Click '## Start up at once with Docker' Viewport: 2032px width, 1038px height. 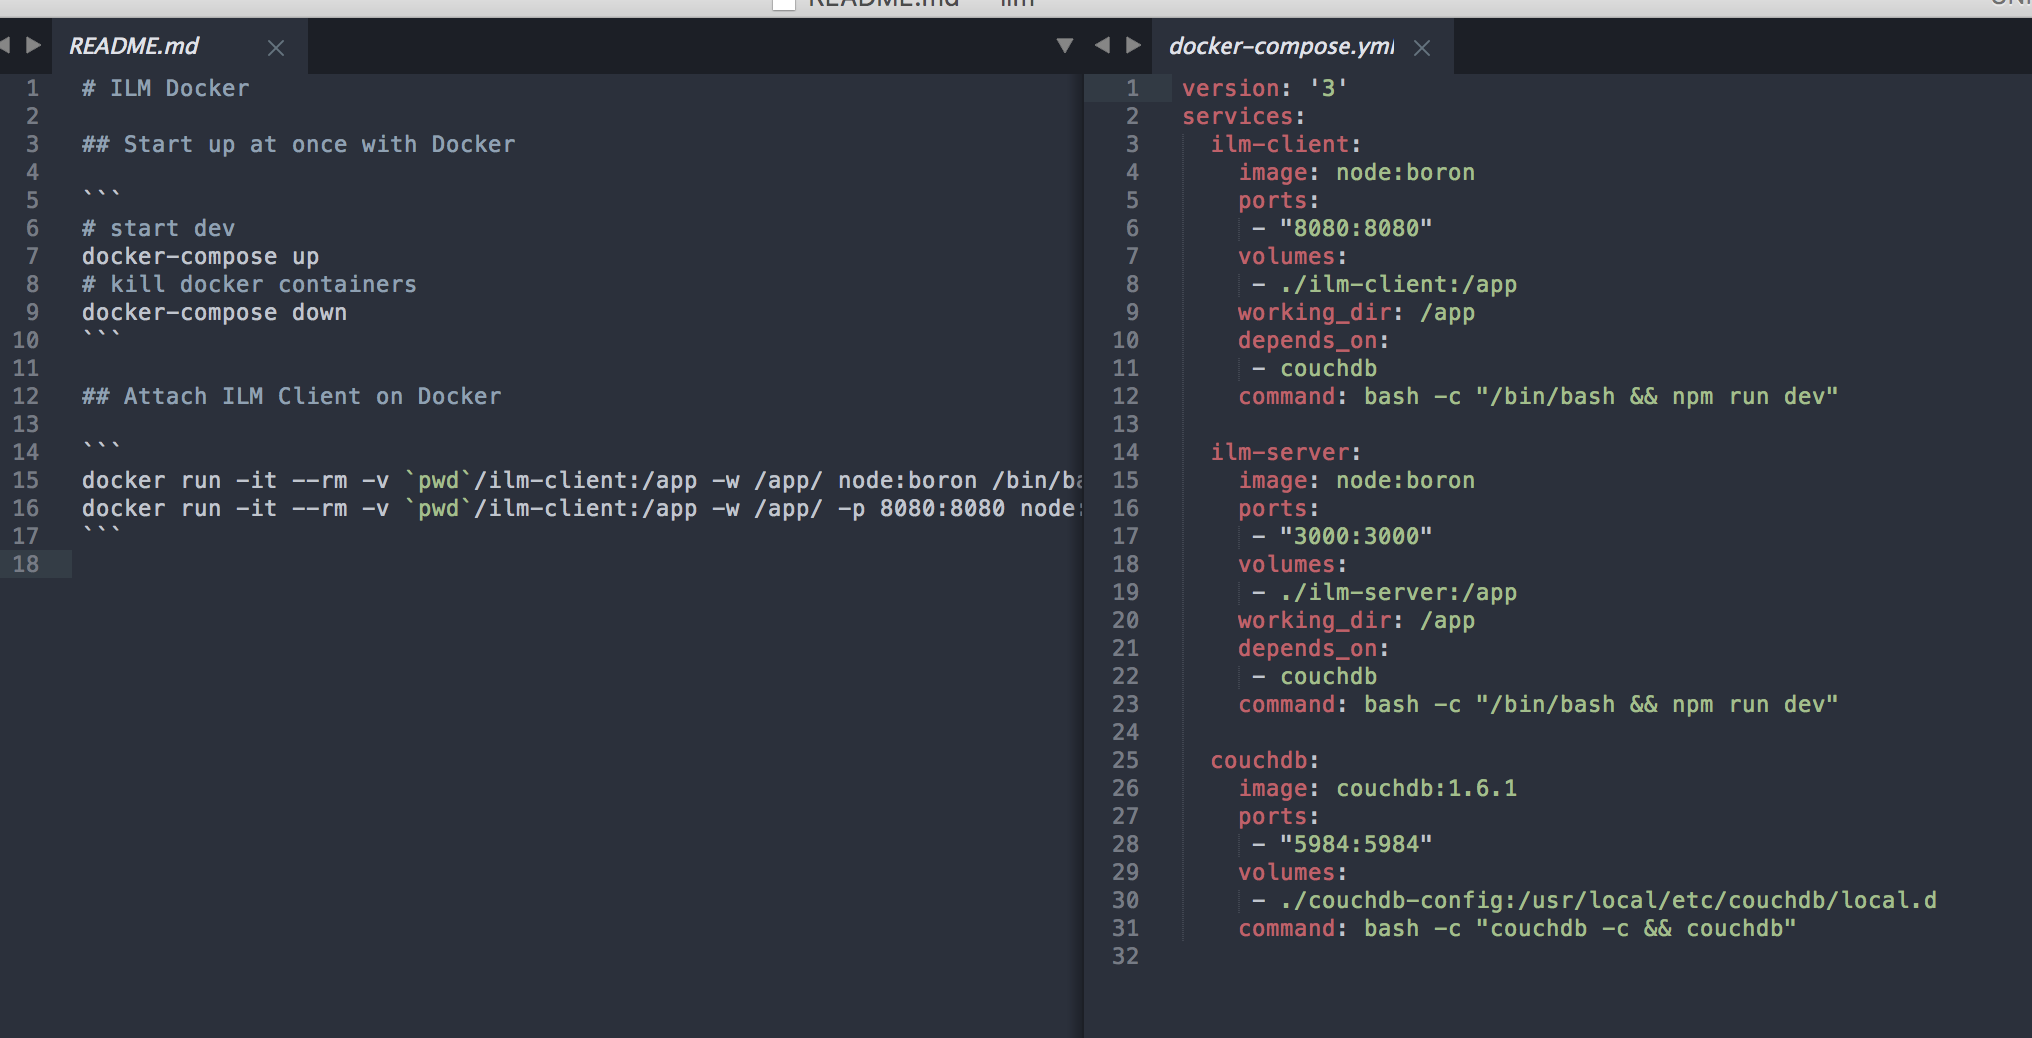[x=298, y=144]
